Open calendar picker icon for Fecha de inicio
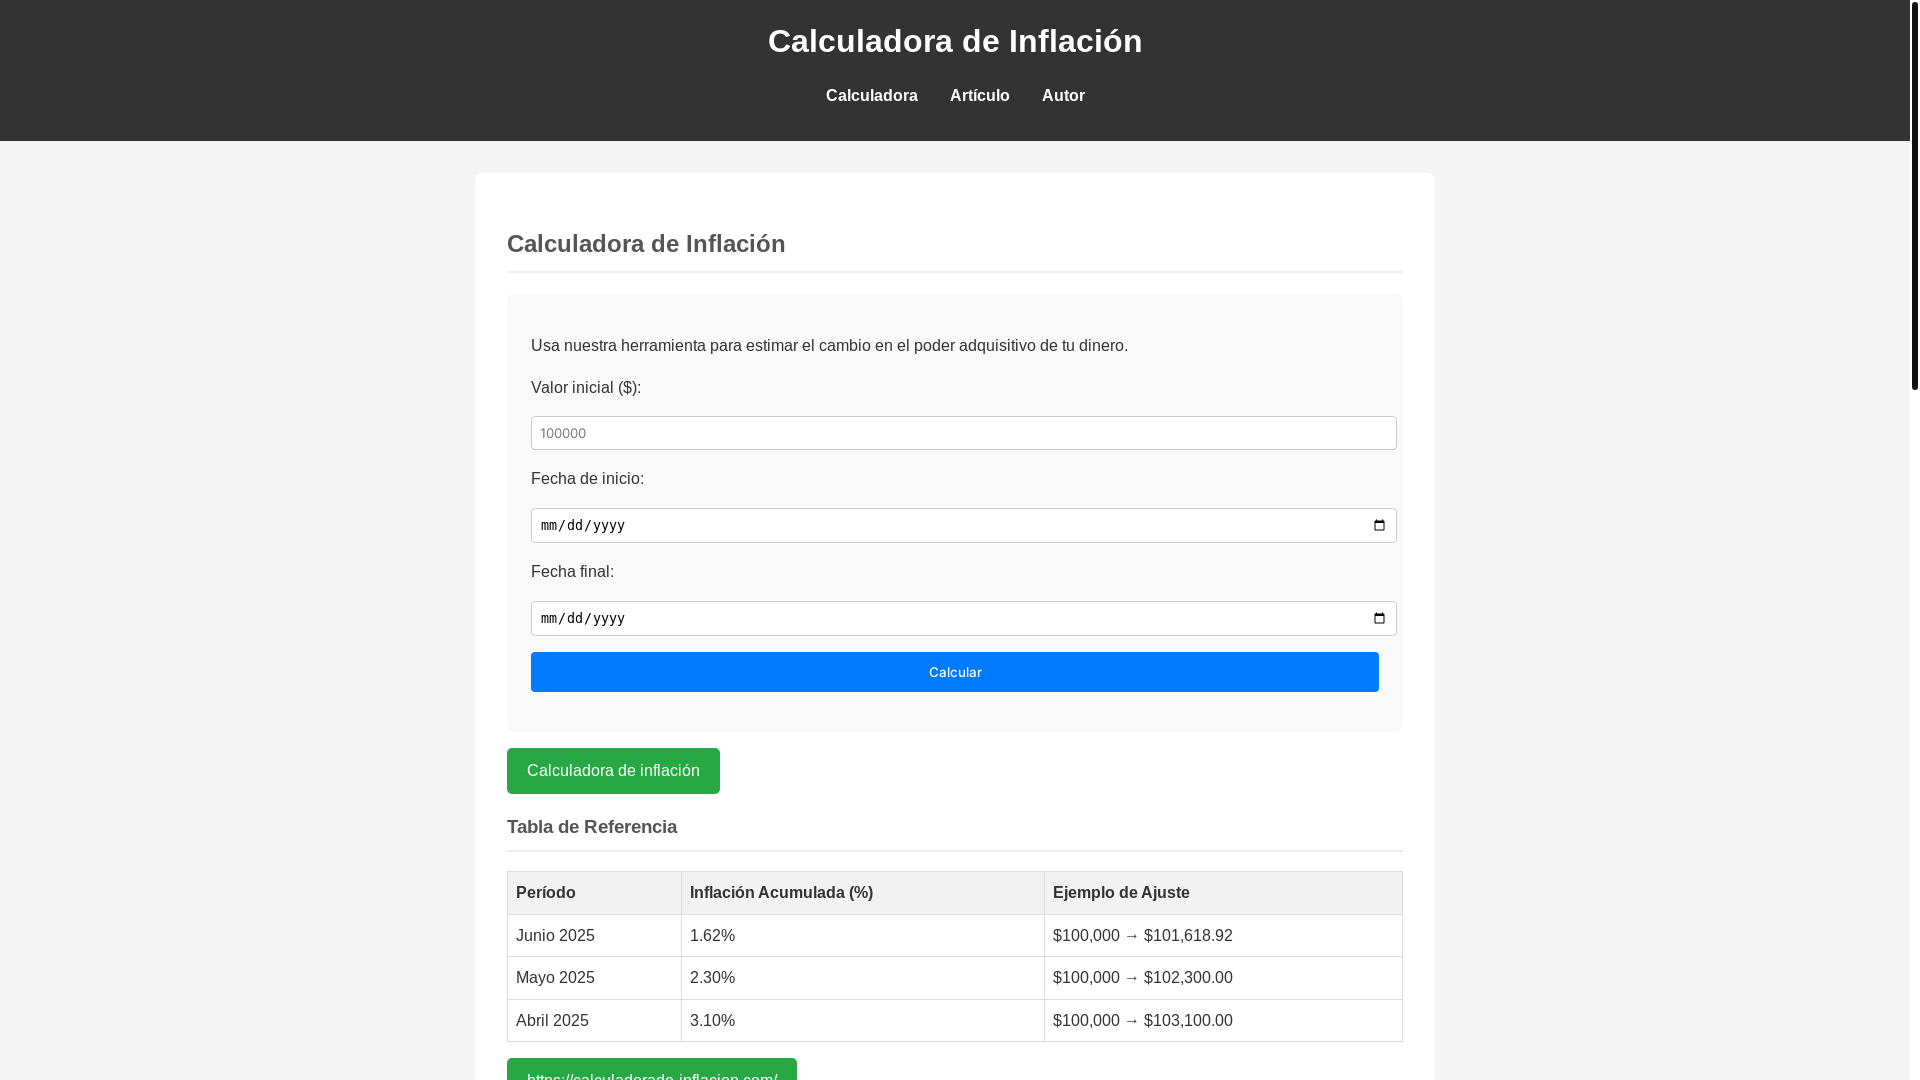This screenshot has height=1080, width=1920. (1379, 526)
